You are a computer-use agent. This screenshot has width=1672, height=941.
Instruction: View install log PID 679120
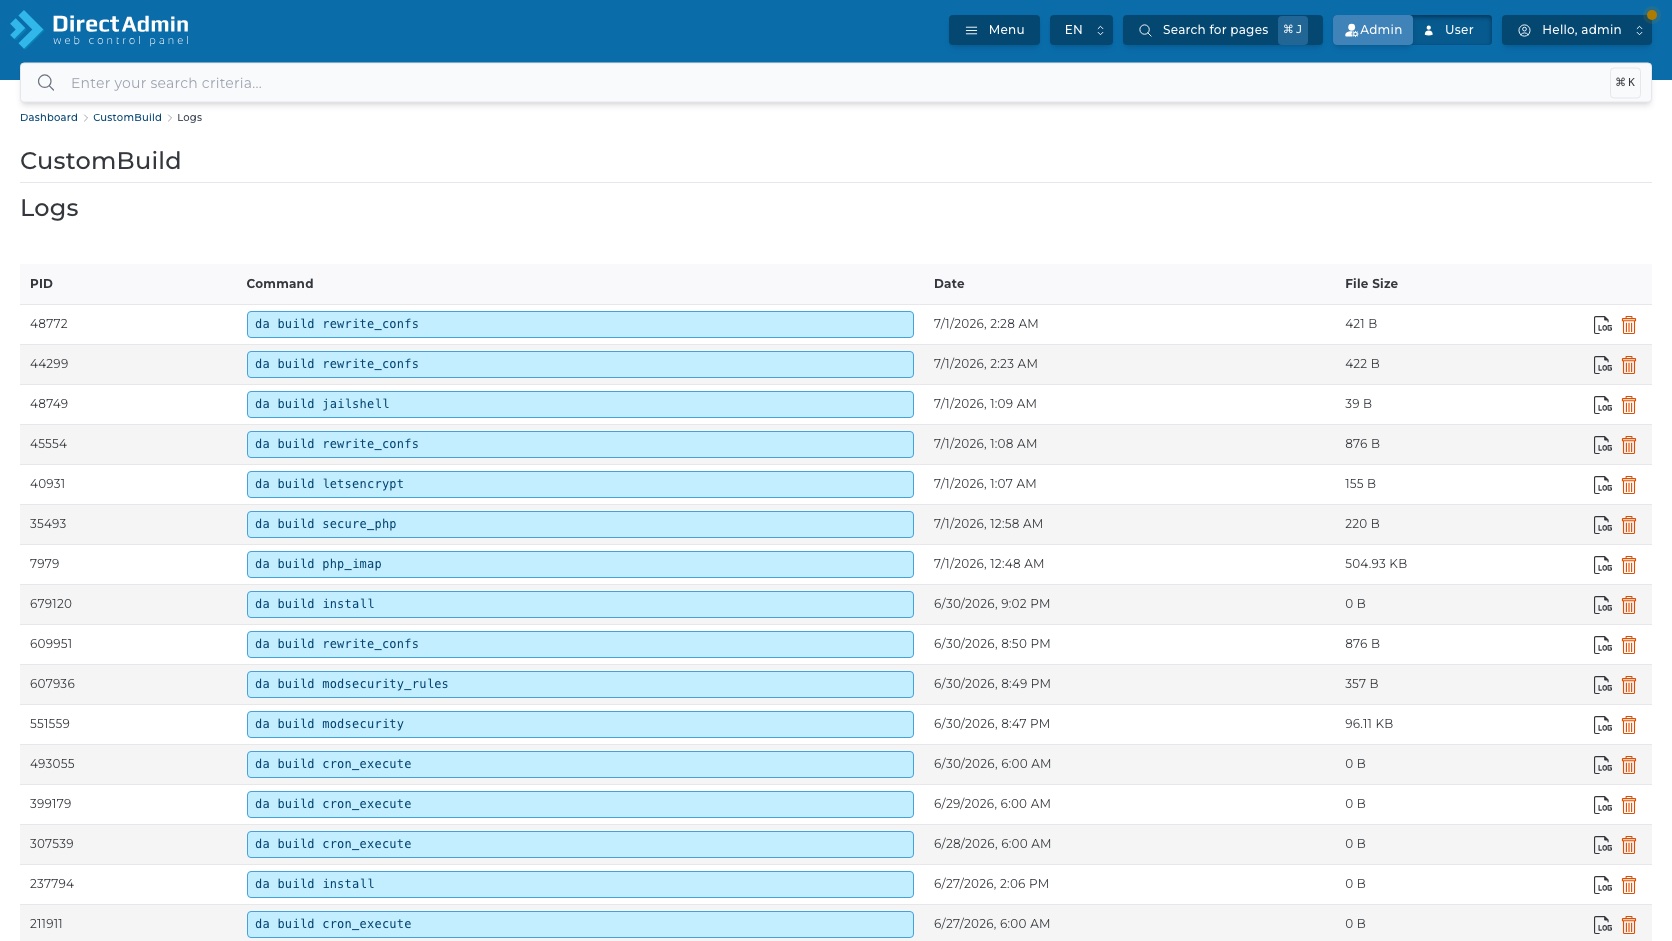point(1603,605)
